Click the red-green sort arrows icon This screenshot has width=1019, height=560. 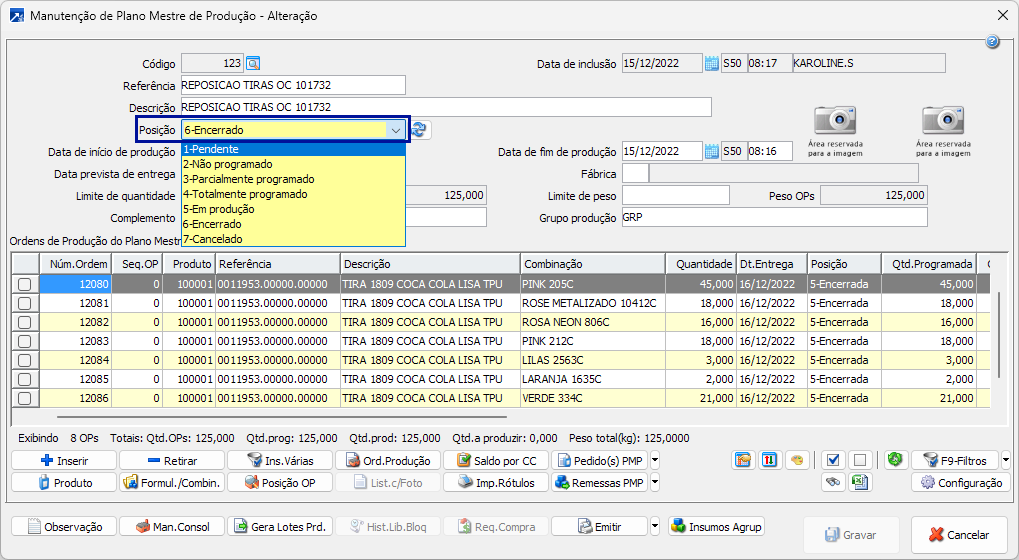coord(770,460)
